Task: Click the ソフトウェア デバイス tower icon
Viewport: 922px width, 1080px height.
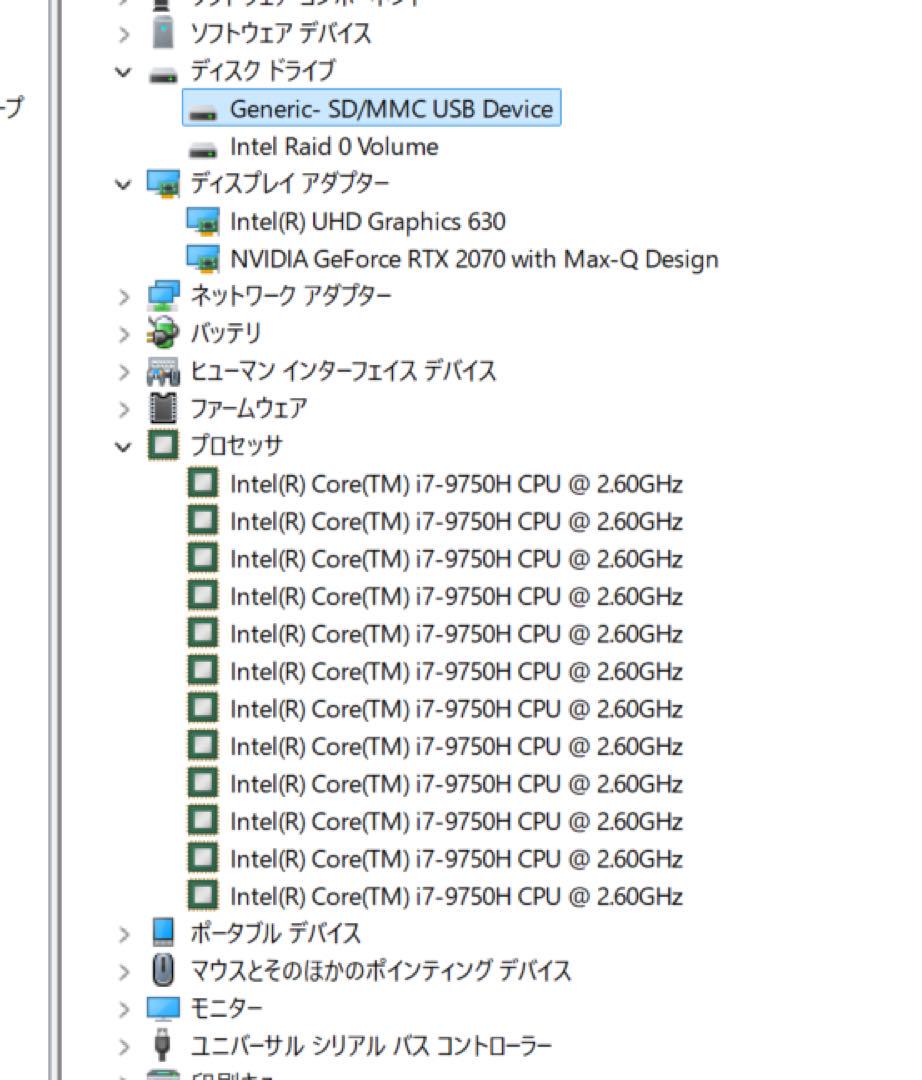Action: (163, 32)
